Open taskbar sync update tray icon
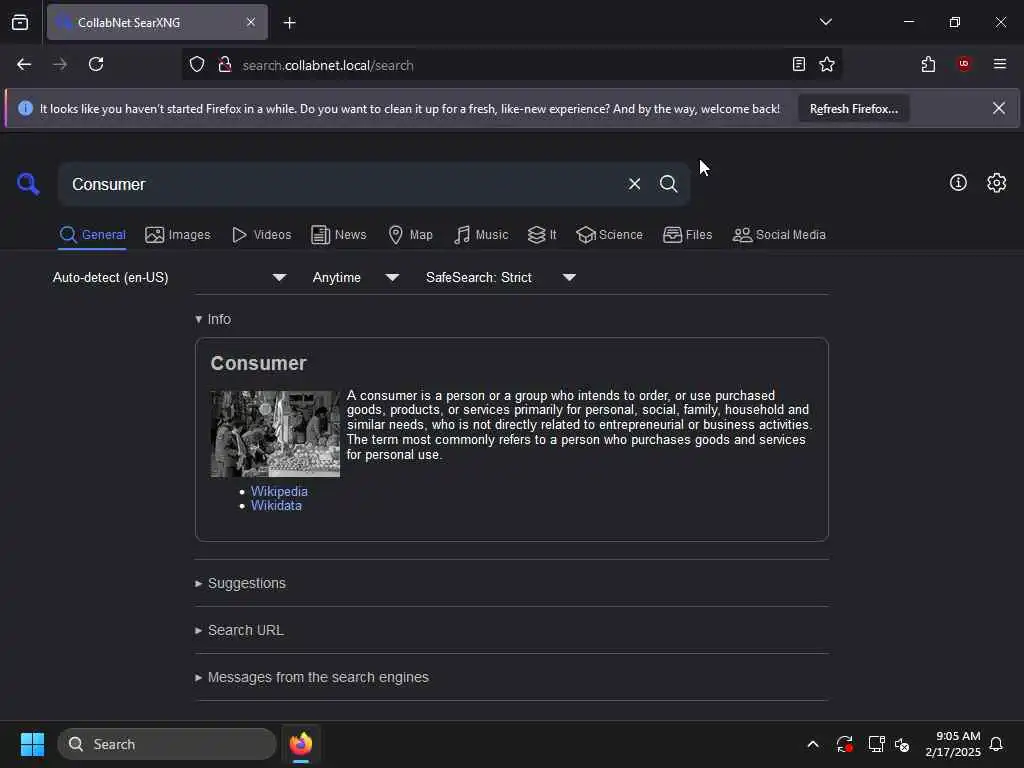Screen dimensions: 1024x768 844,744
